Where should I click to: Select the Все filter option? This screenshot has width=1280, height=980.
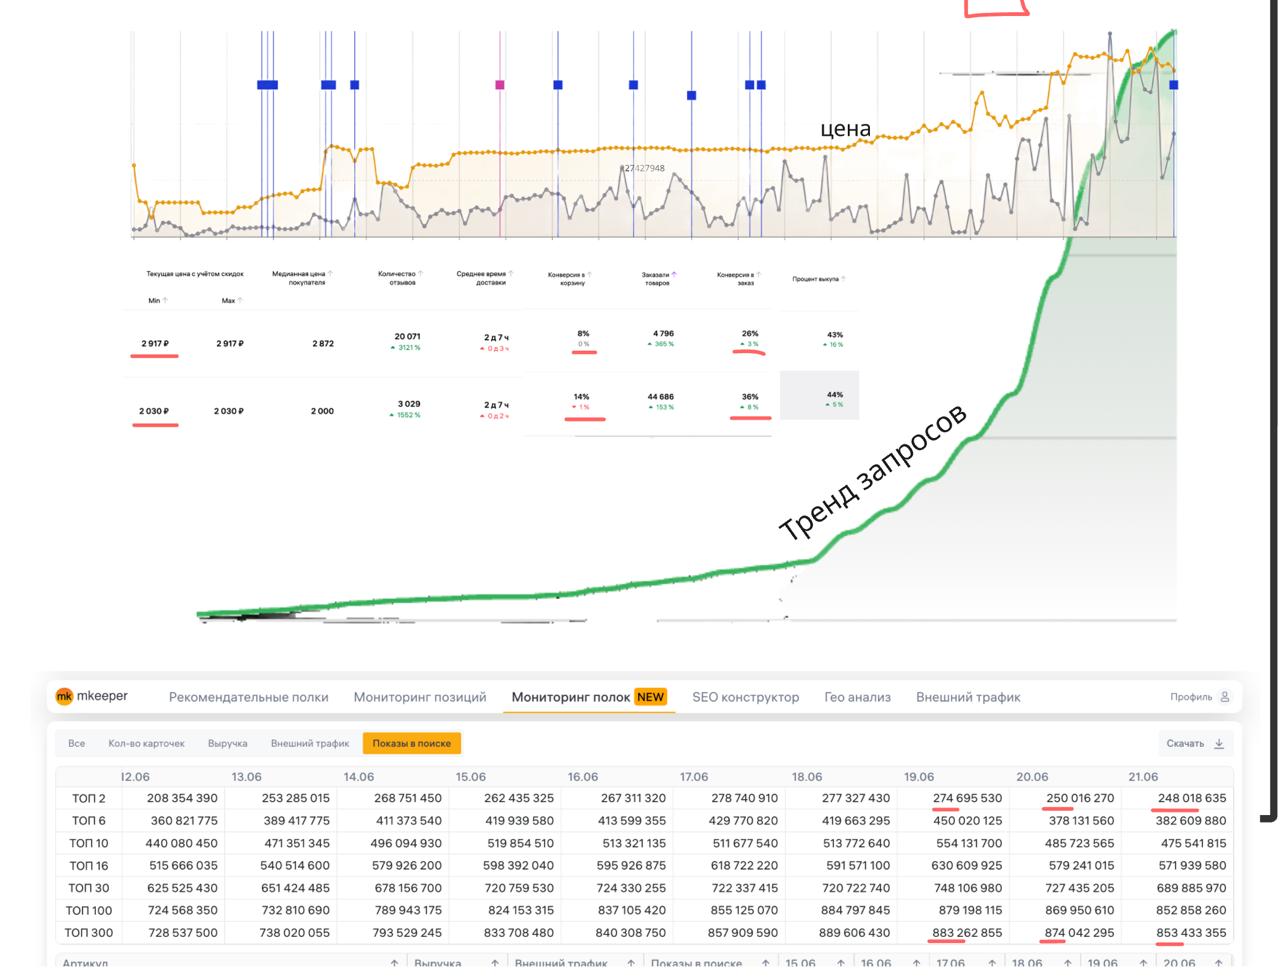click(x=76, y=743)
